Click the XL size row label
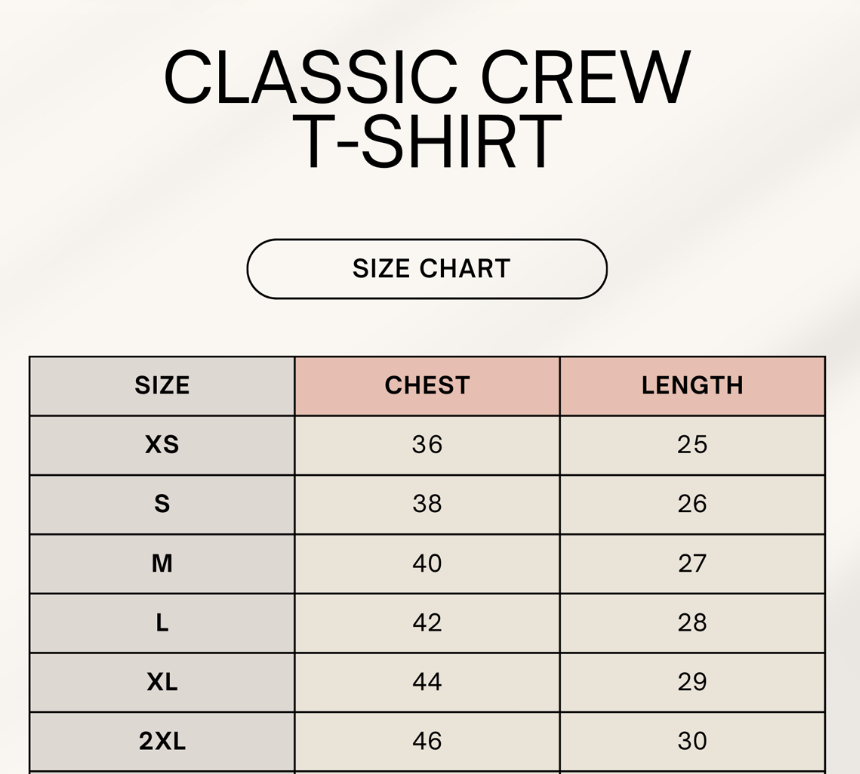Image resolution: width=860 pixels, height=774 pixels. [x=162, y=682]
